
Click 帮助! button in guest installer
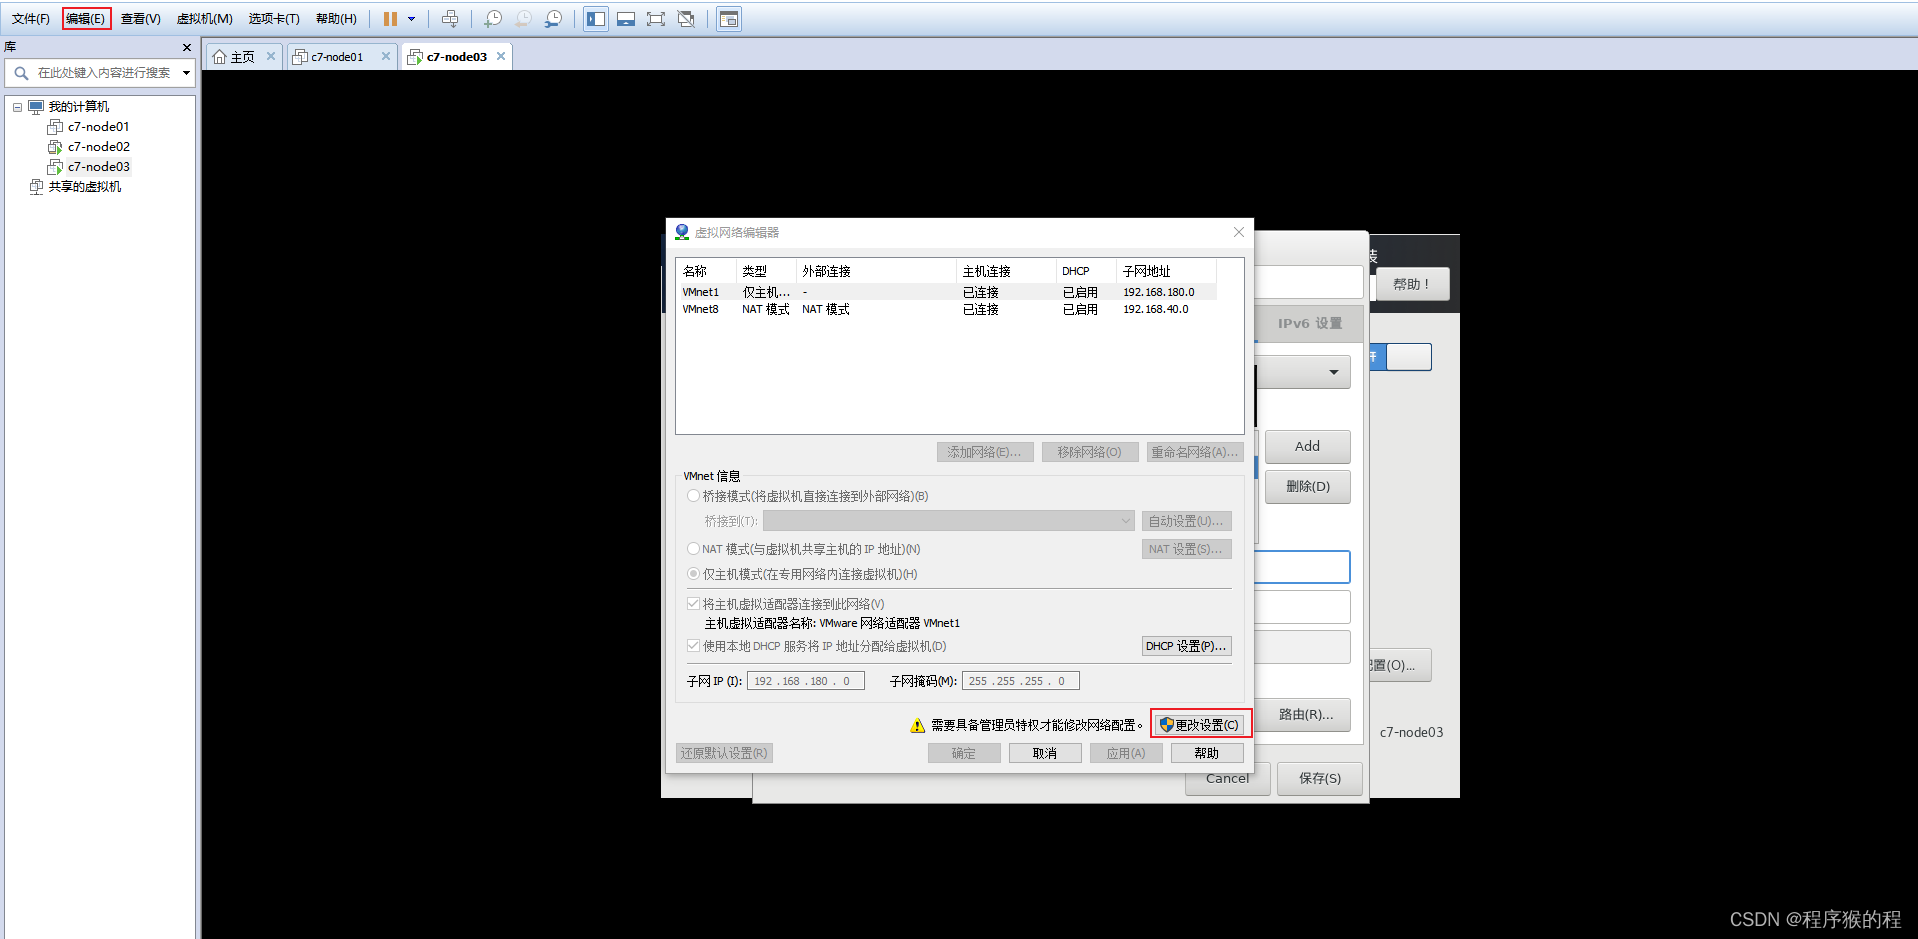tap(1412, 284)
